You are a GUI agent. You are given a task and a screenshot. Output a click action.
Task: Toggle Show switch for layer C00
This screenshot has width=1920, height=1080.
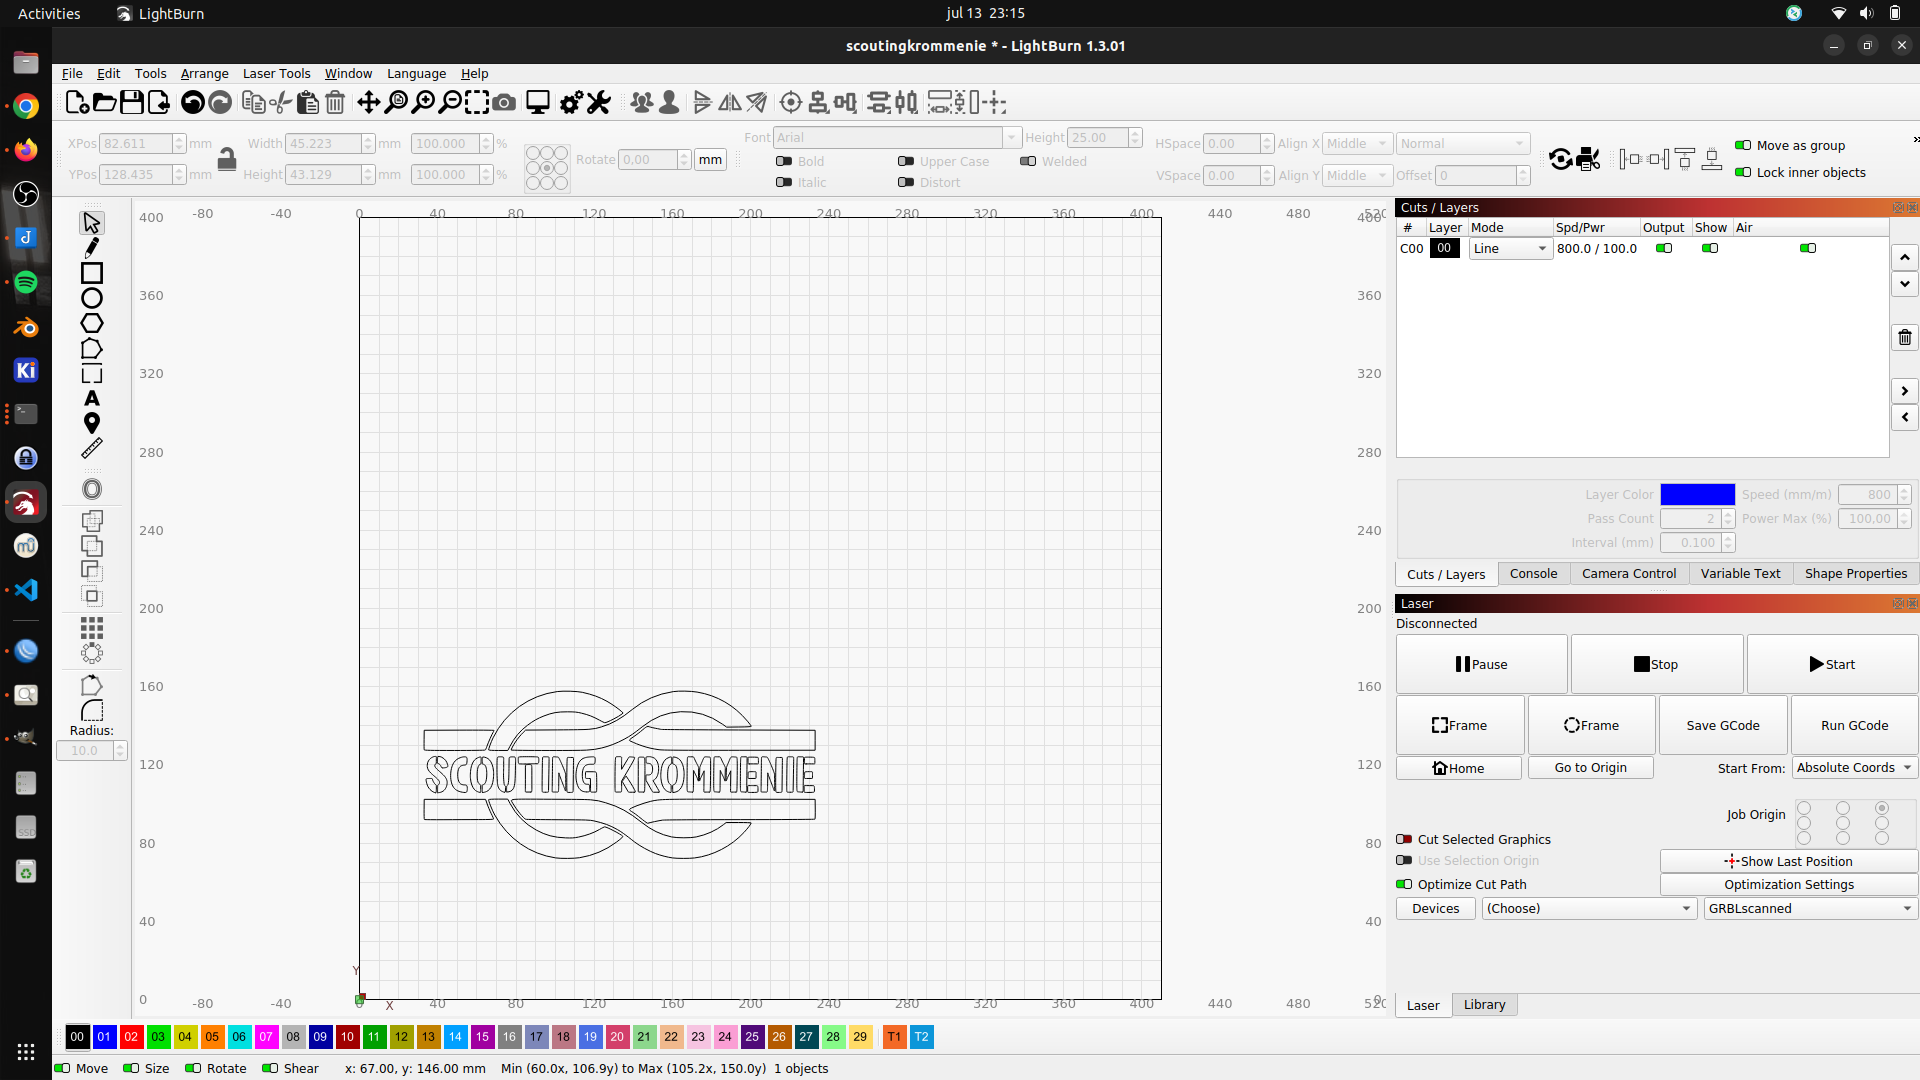click(1710, 248)
